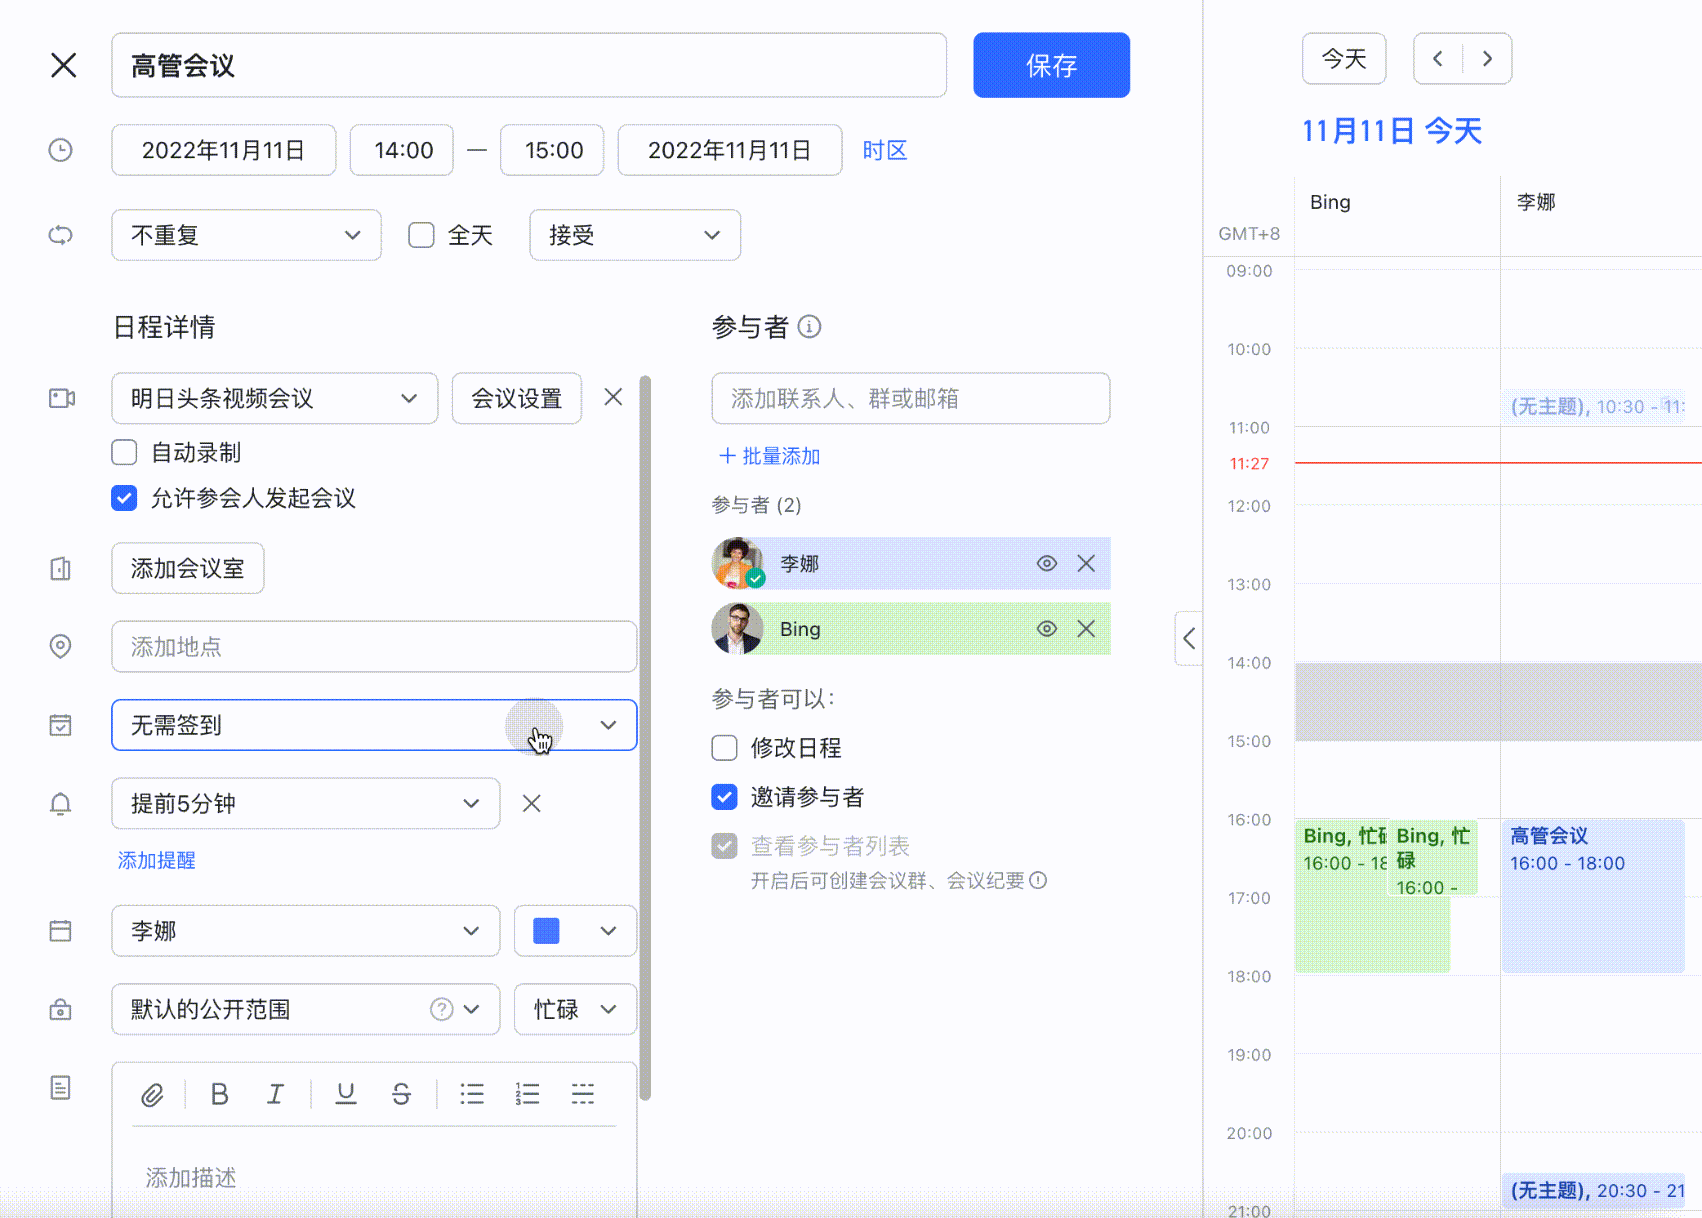The image size is (1702, 1218).
Task: Open the blue calendar color swatch picker
Action: (575, 931)
